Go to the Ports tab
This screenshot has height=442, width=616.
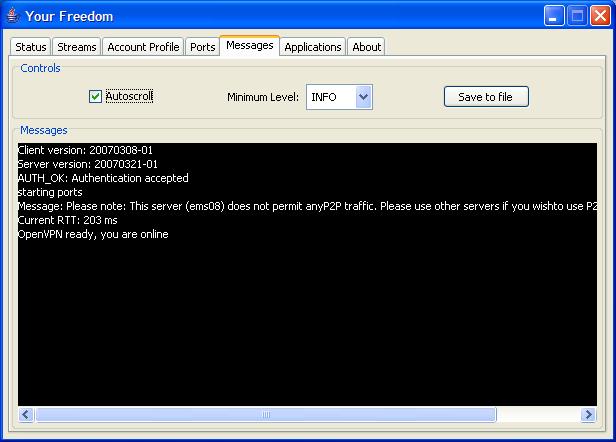[x=202, y=47]
